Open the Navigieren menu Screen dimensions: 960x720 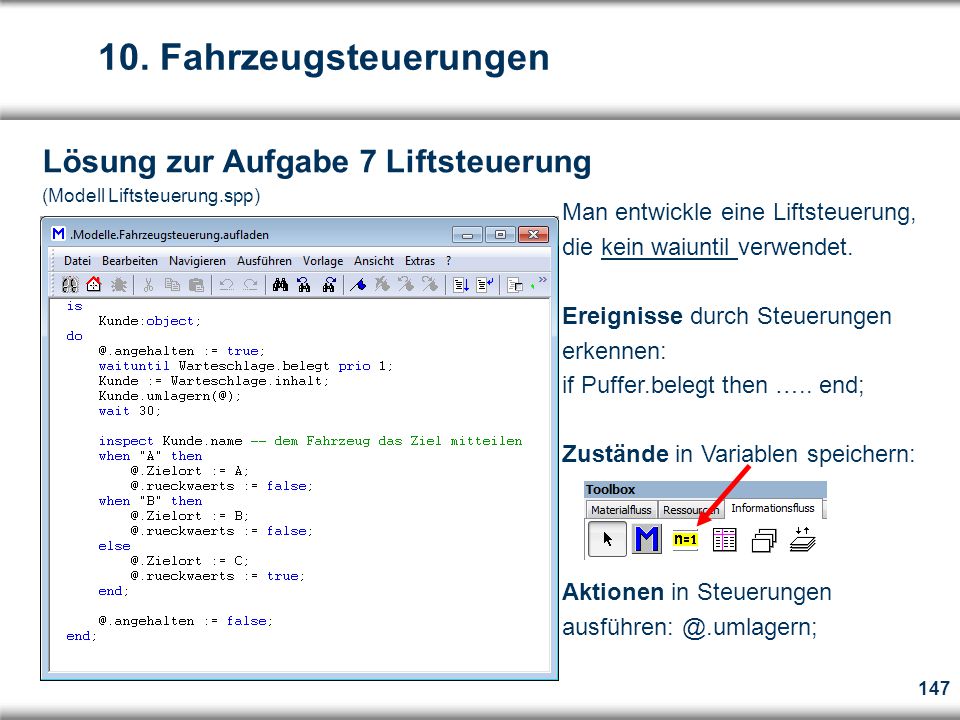197,261
